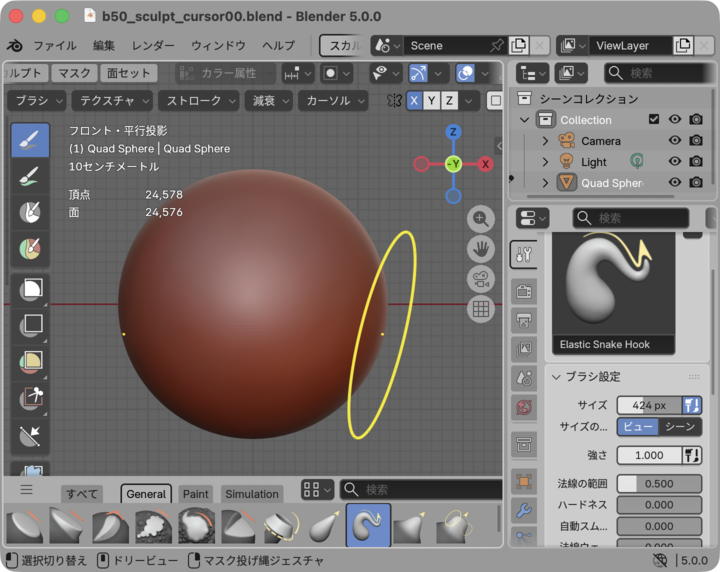Select the Box Hide tool

point(30,326)
